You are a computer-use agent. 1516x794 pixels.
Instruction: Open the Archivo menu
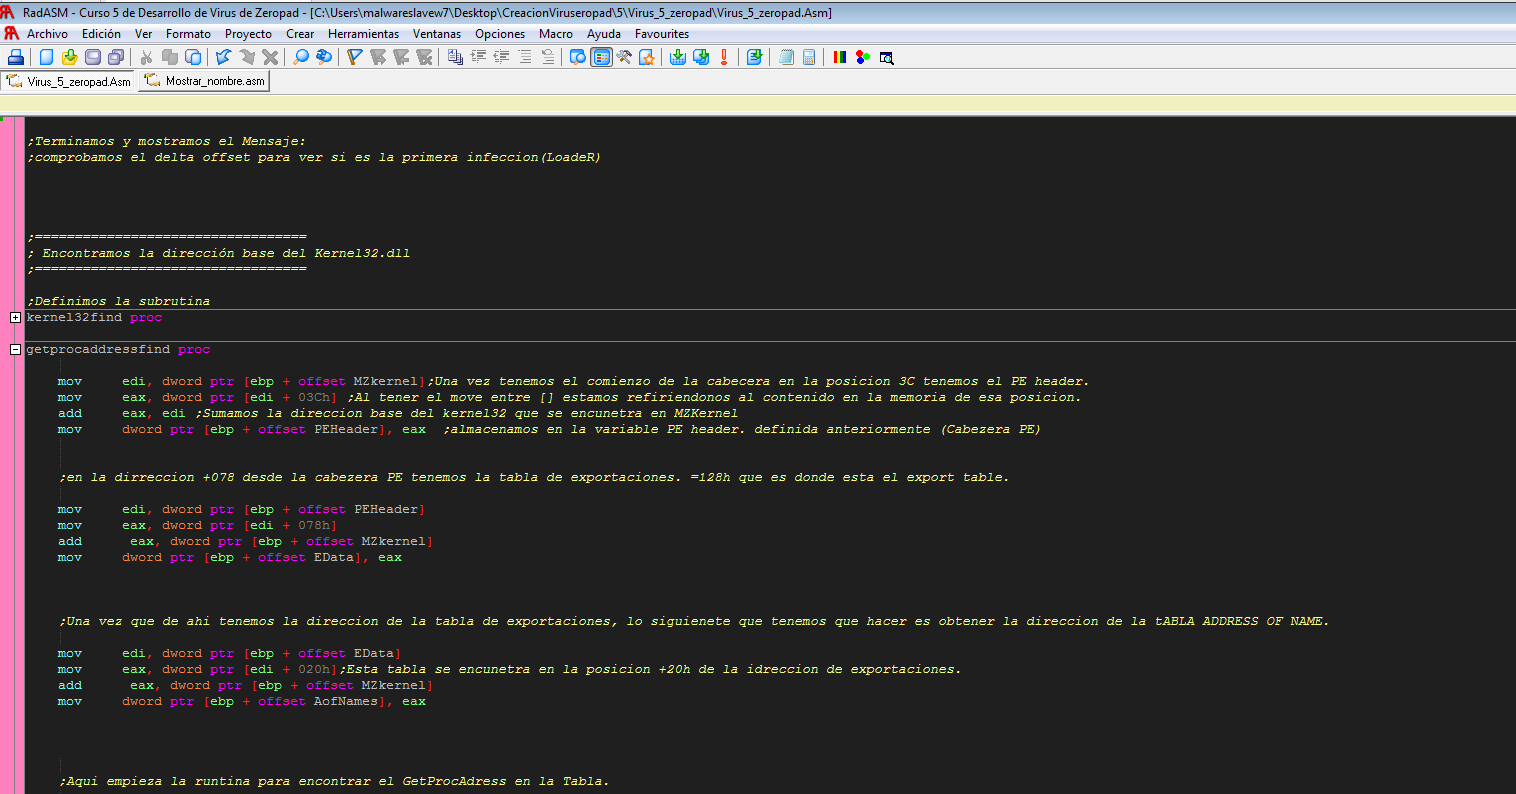[47, 34]
